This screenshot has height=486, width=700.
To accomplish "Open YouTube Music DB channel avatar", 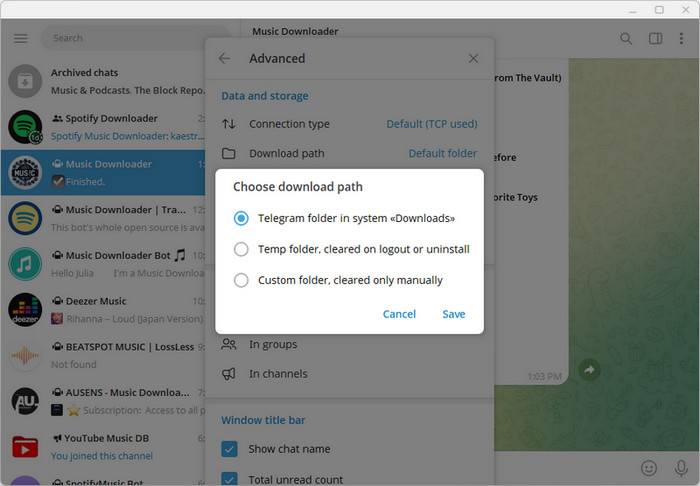I will 25,447.
